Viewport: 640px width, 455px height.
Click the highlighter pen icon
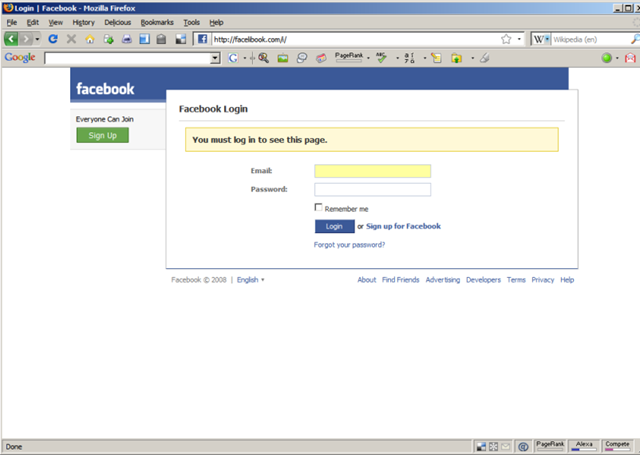point(484,58)
